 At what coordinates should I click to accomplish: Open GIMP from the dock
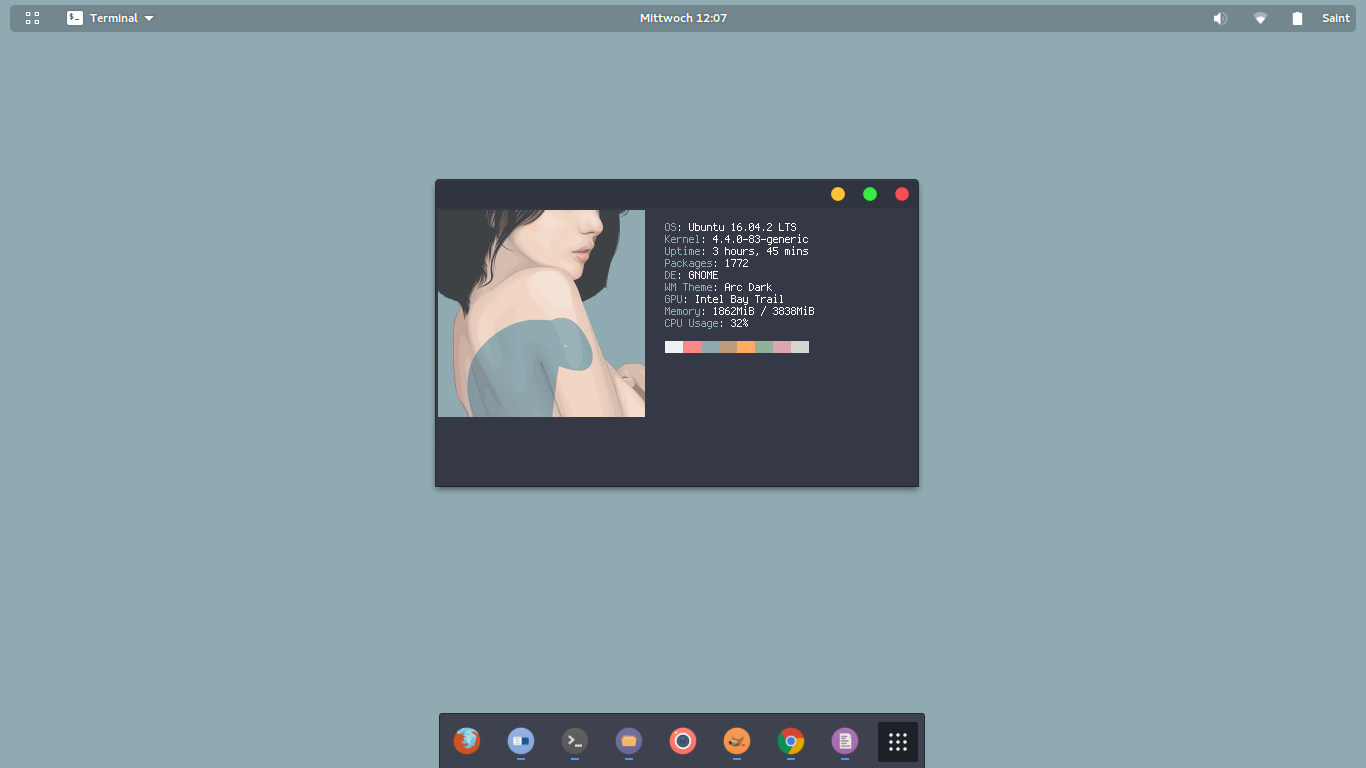[x=737, y=741]
